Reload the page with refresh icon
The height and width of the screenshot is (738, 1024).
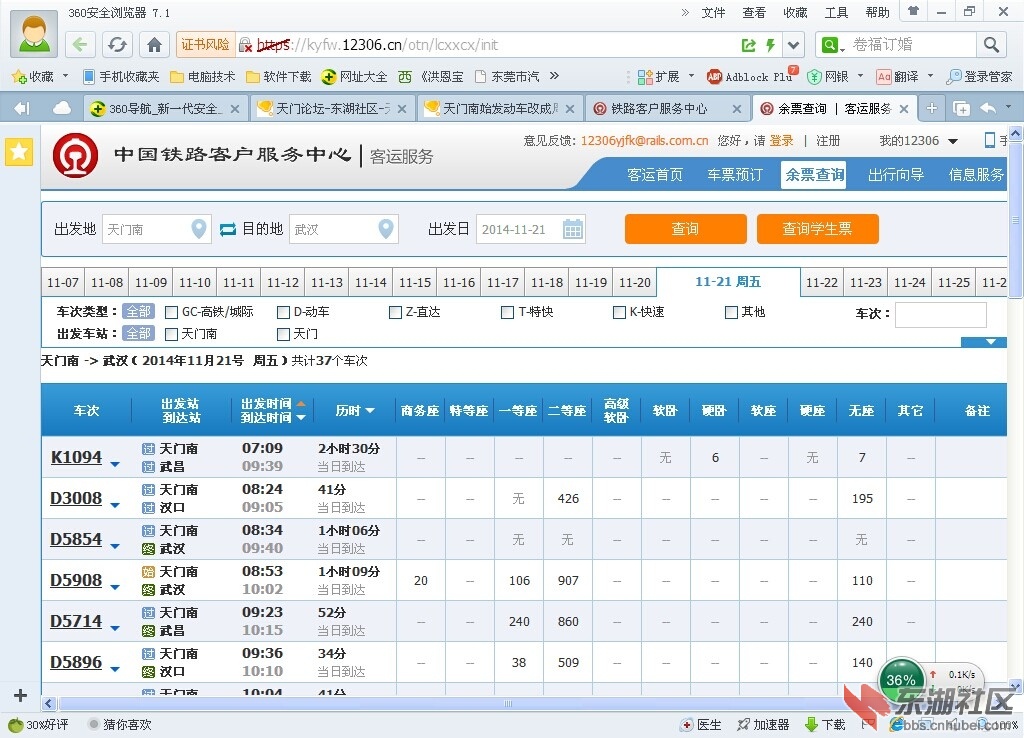coord(117,45)
